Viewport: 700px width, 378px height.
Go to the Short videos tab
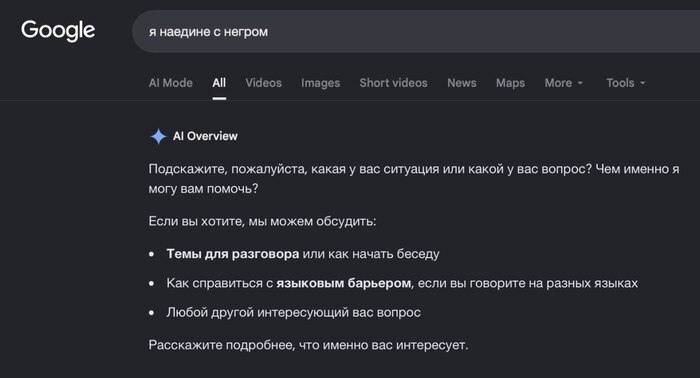(393, 83)
